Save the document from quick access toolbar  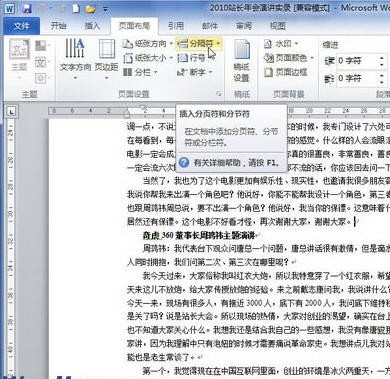(x=27, y=9)
